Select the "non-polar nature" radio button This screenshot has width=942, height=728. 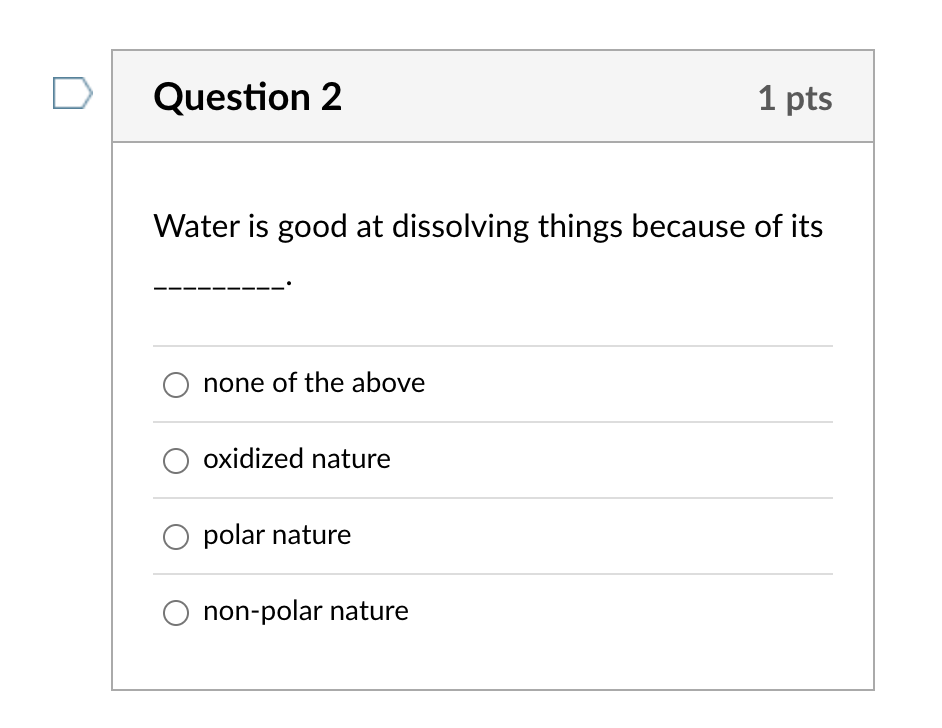[175, 612]
